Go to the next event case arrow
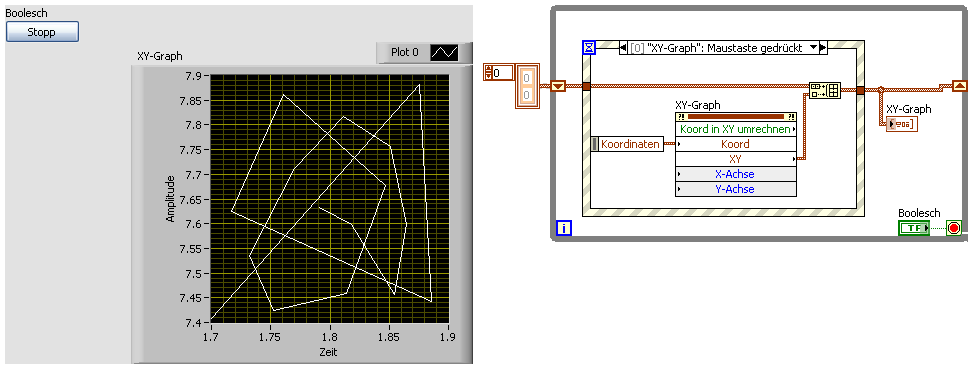 [x=823, y=48]
